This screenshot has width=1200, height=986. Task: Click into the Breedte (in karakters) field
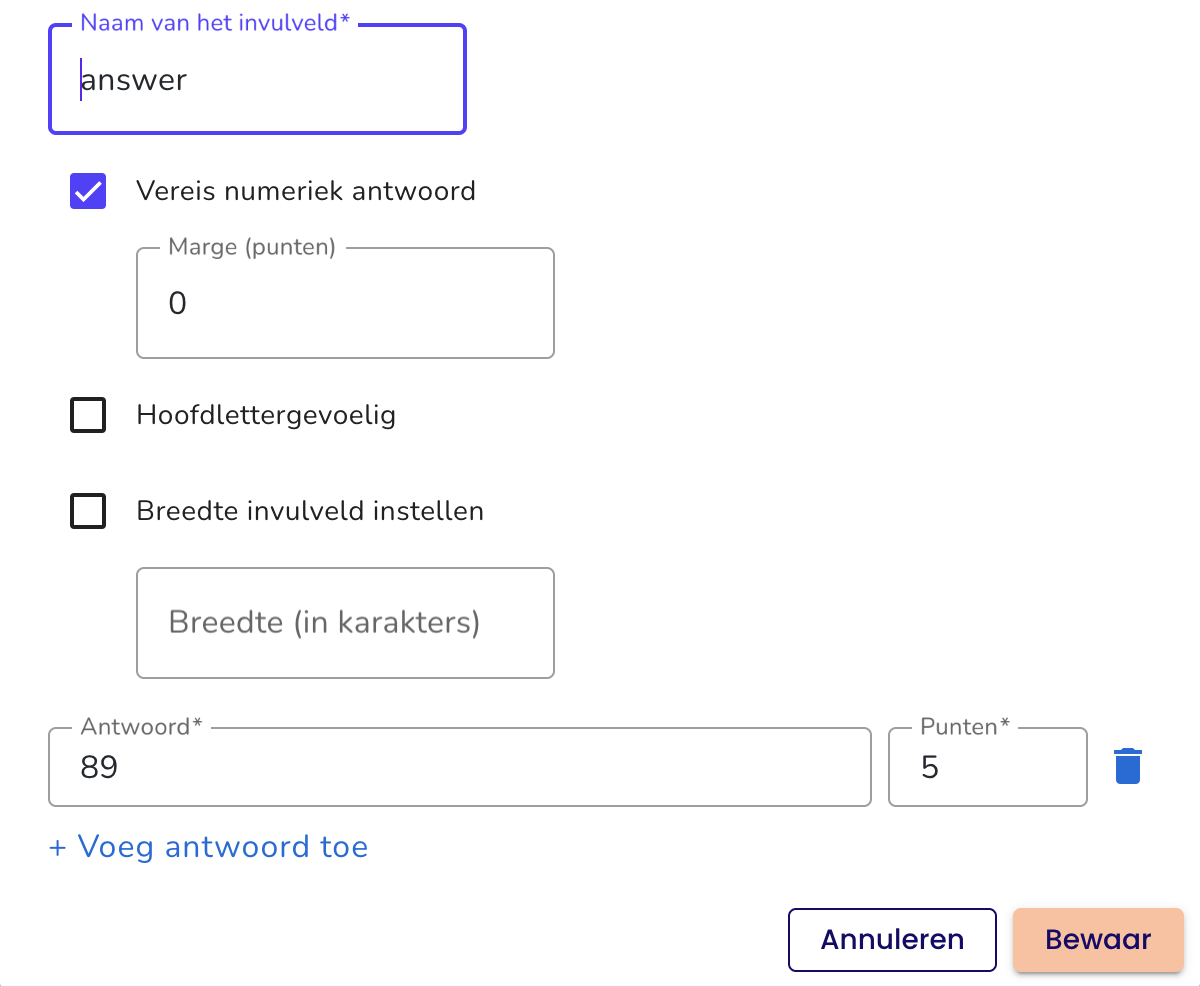tap(345, 623)
